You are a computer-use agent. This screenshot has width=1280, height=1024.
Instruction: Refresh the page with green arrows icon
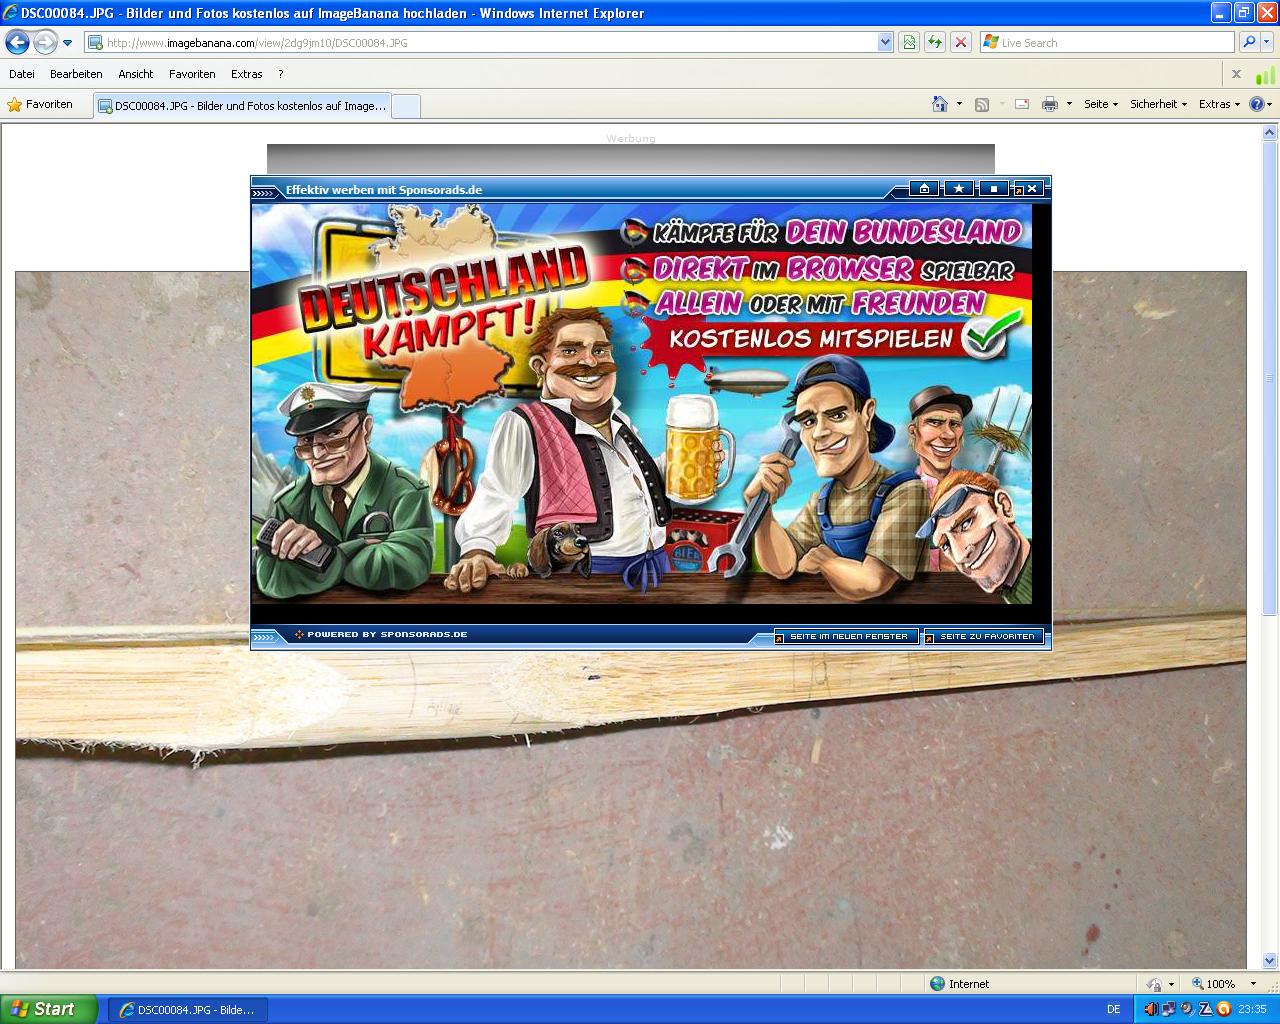click(935, 42)
